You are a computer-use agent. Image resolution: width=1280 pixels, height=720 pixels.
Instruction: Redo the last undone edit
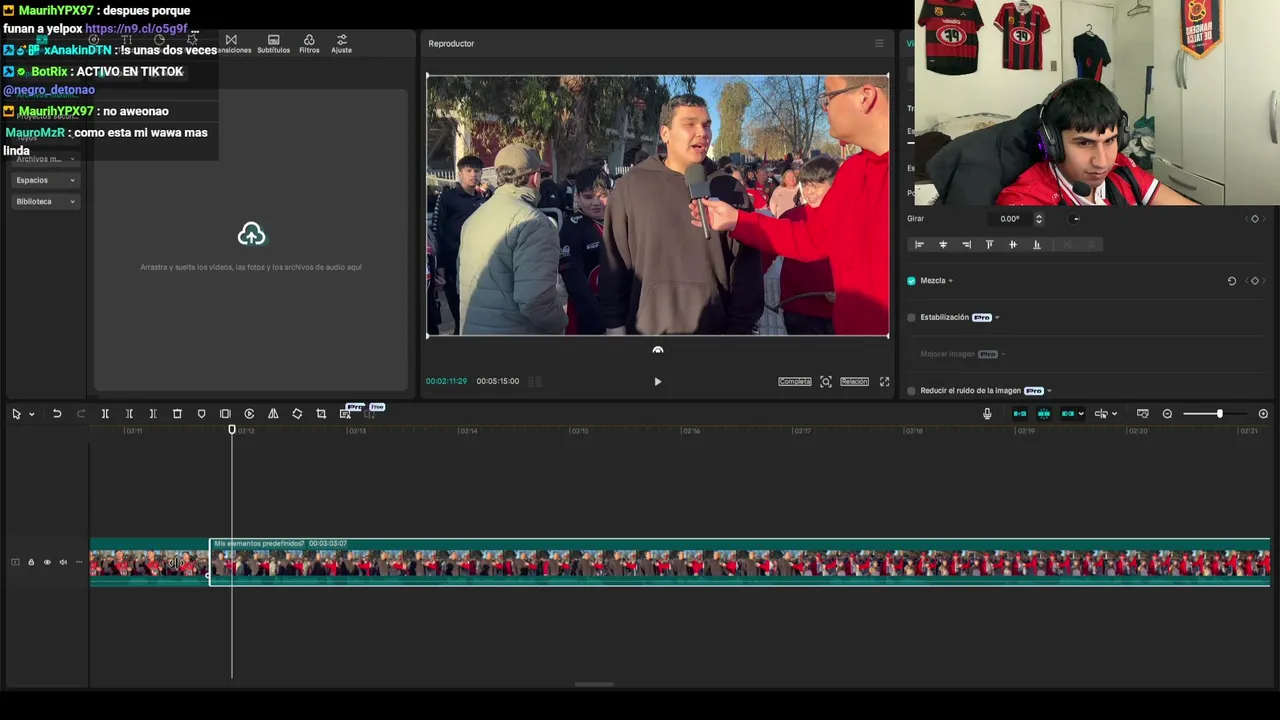click(x=81, y=414)
